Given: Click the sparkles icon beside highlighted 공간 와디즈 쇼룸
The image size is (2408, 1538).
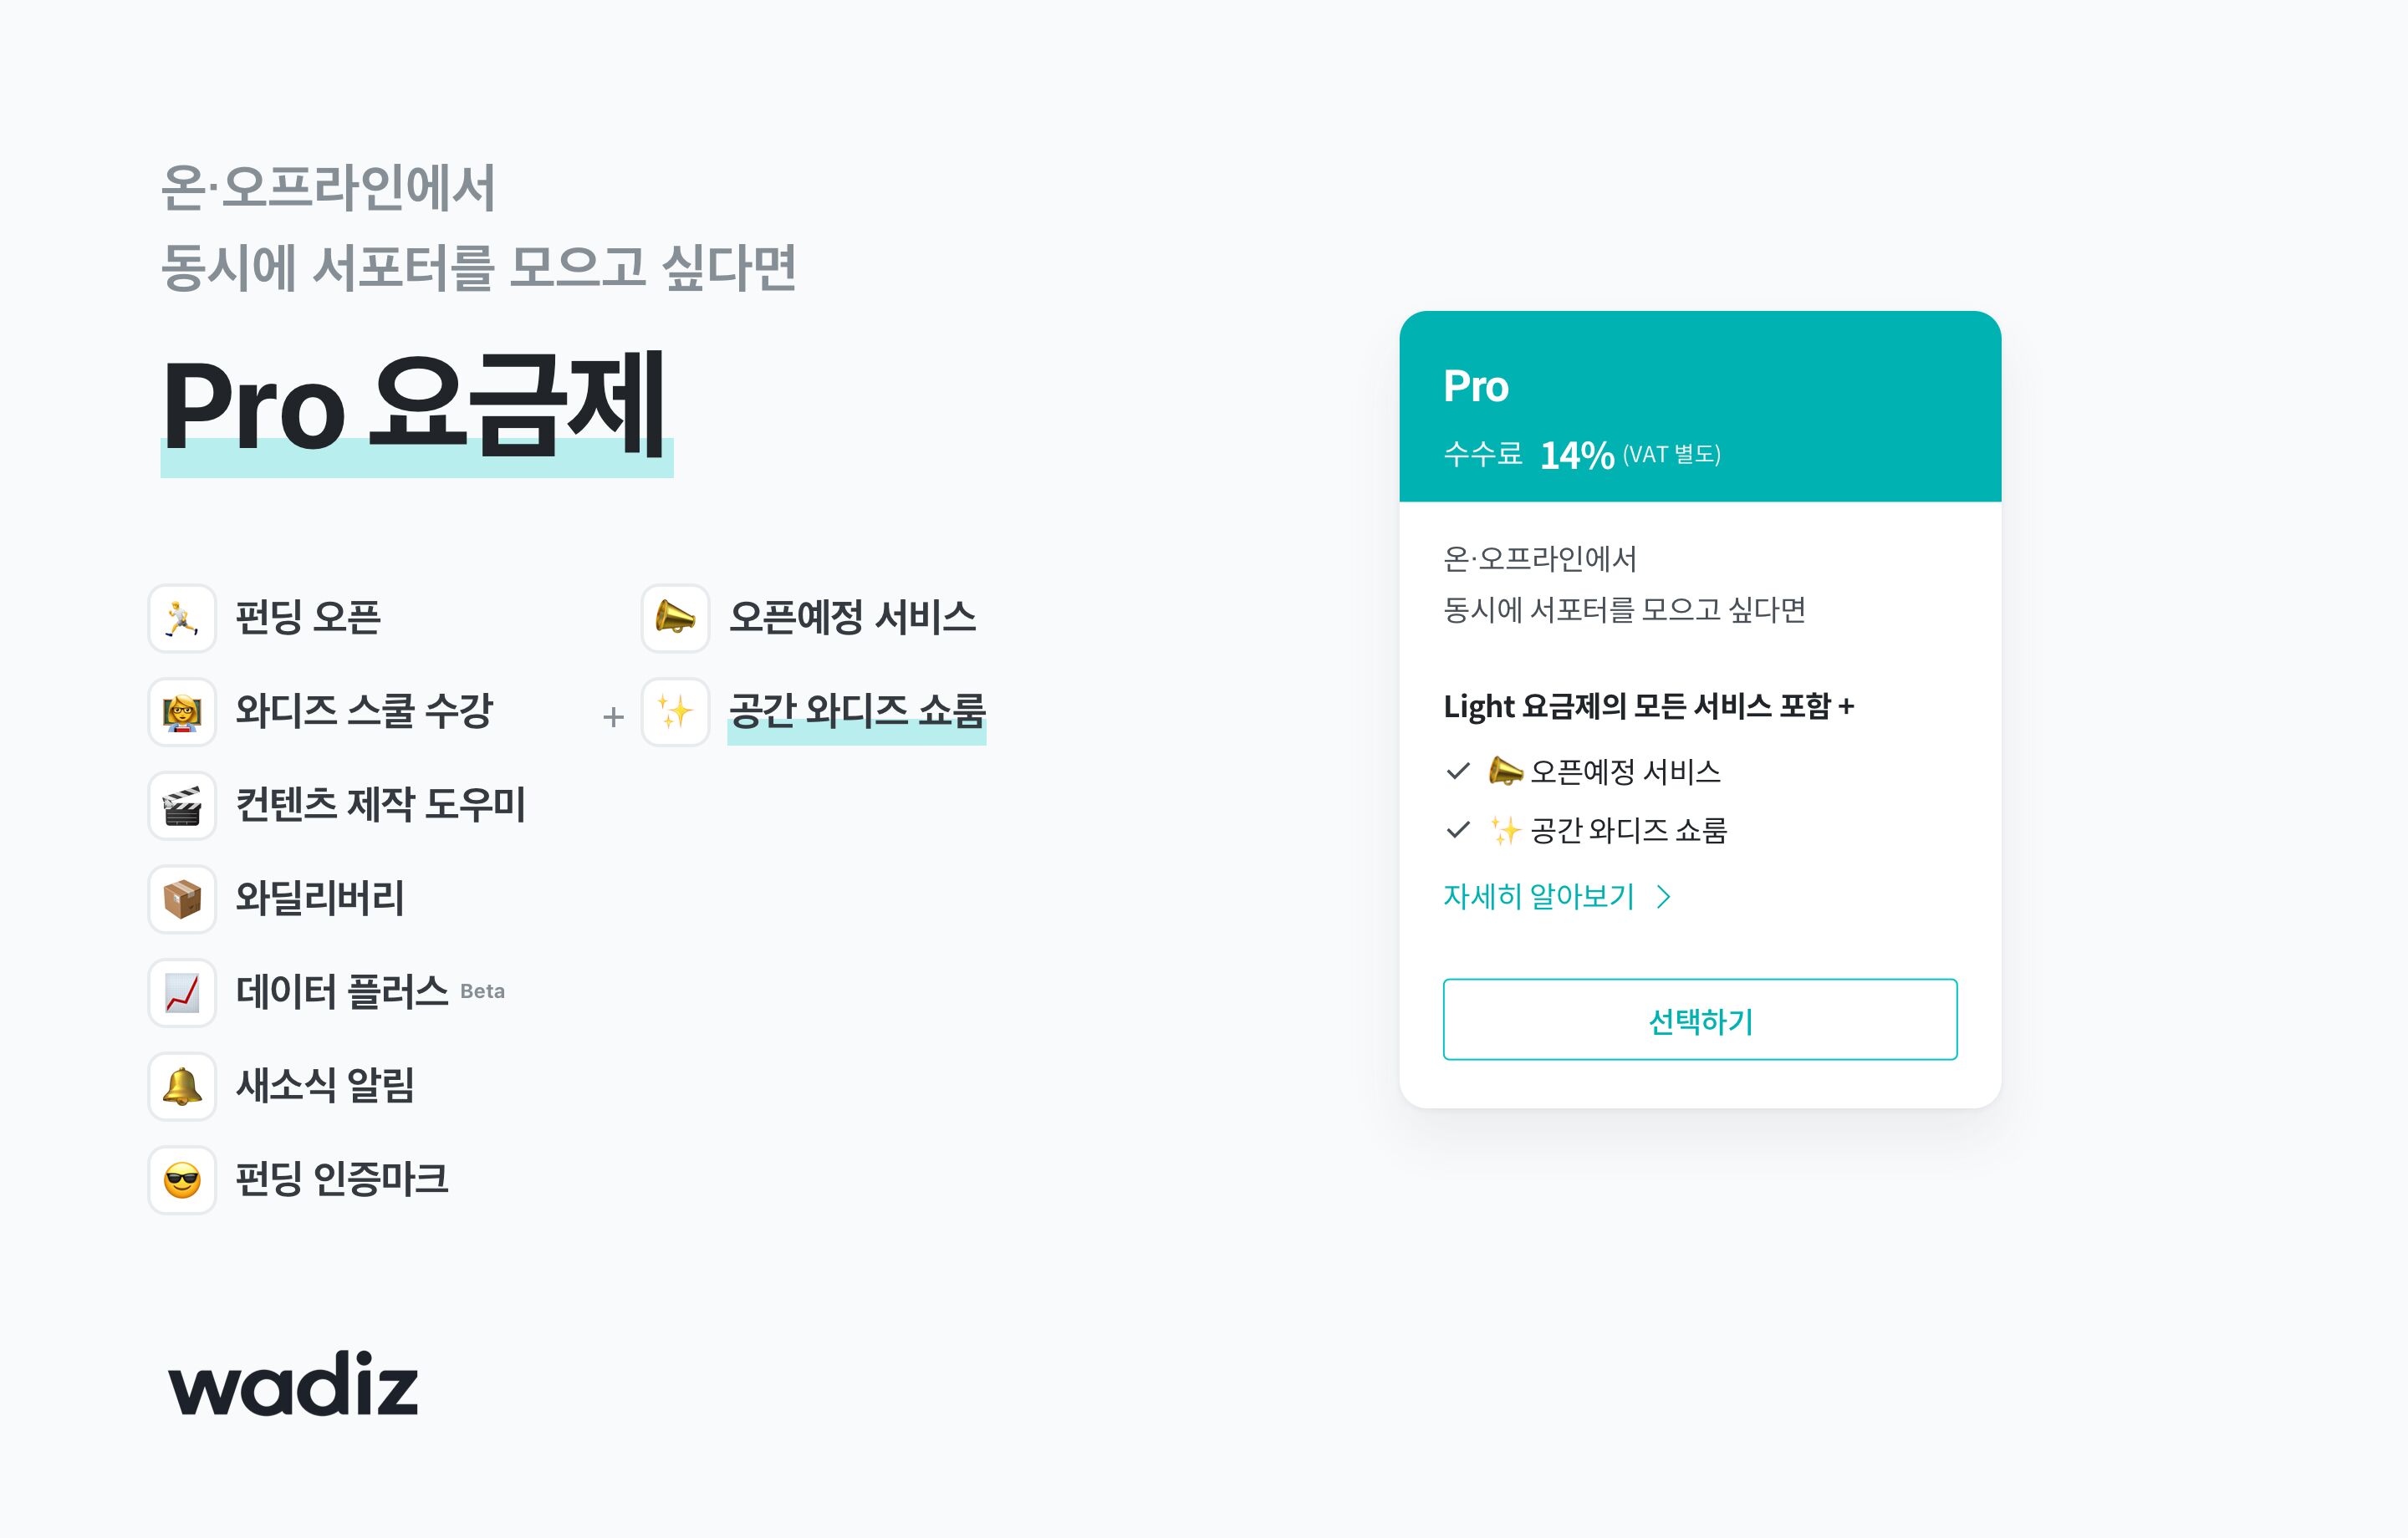Looking at the screenshot, I should point(675,712).
